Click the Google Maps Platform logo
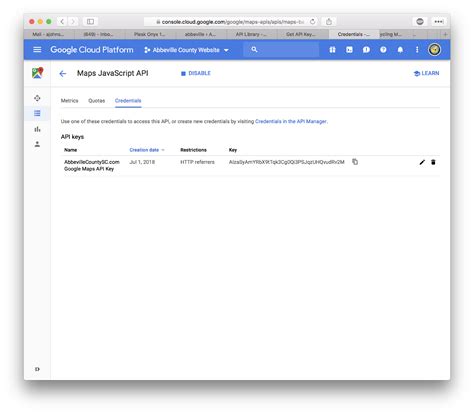 (37, 73)
